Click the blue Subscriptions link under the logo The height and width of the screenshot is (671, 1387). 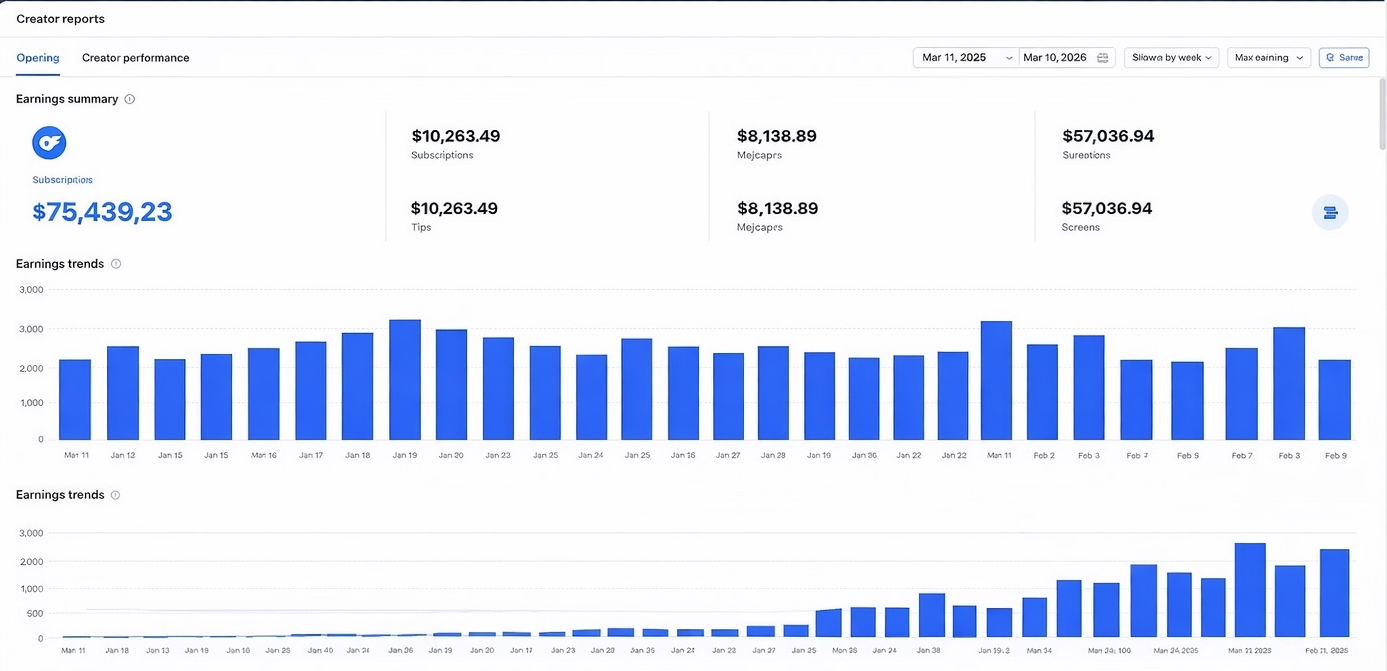tap(62, 180)
